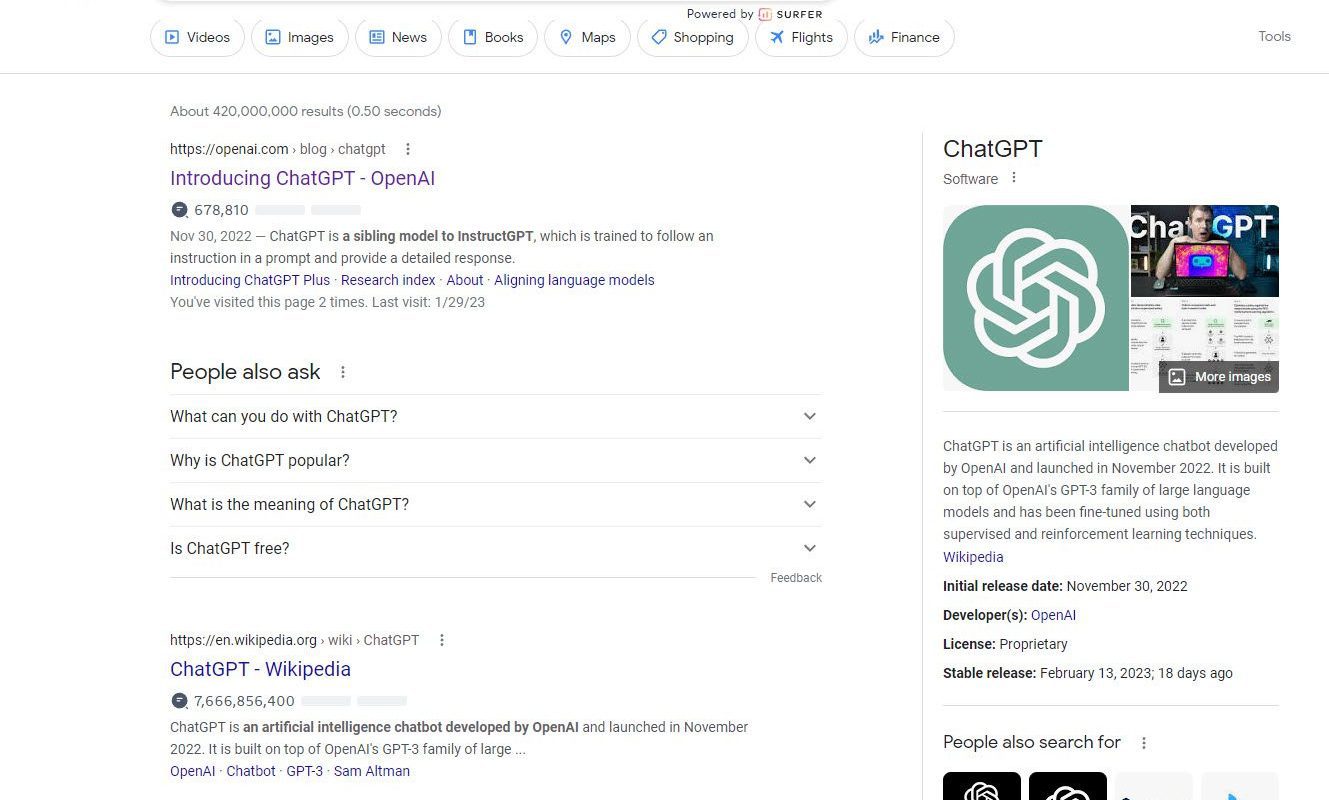Click the Surfer icon beside 7,666,856,400
Screen dimensions: 1329x800
tap(179, 701)
